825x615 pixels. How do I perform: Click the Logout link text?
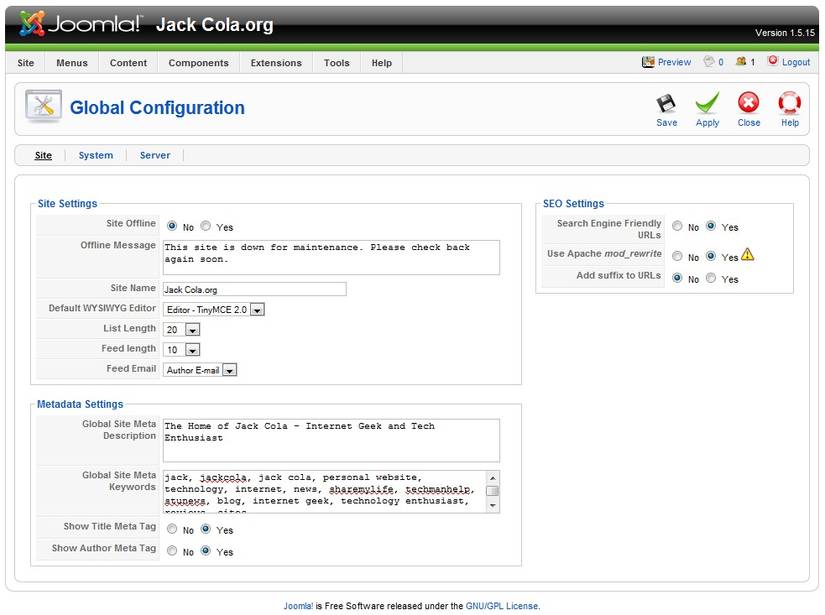click(796, 62)
